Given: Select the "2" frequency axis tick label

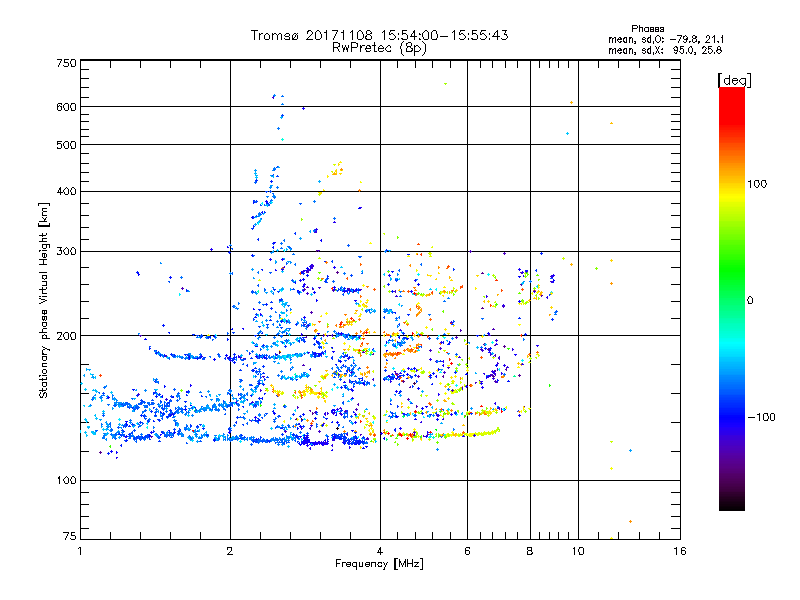Looking at the screenshot, I should [x=230, y=551].
